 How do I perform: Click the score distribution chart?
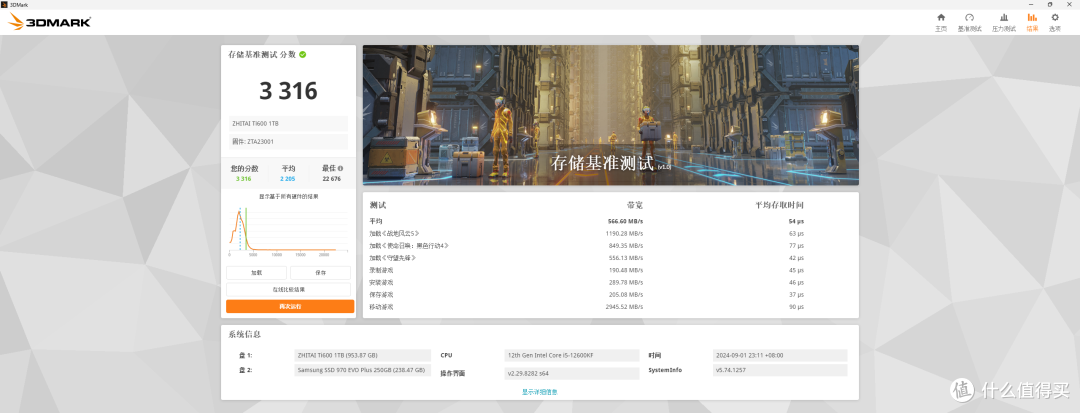pos(289,230)
